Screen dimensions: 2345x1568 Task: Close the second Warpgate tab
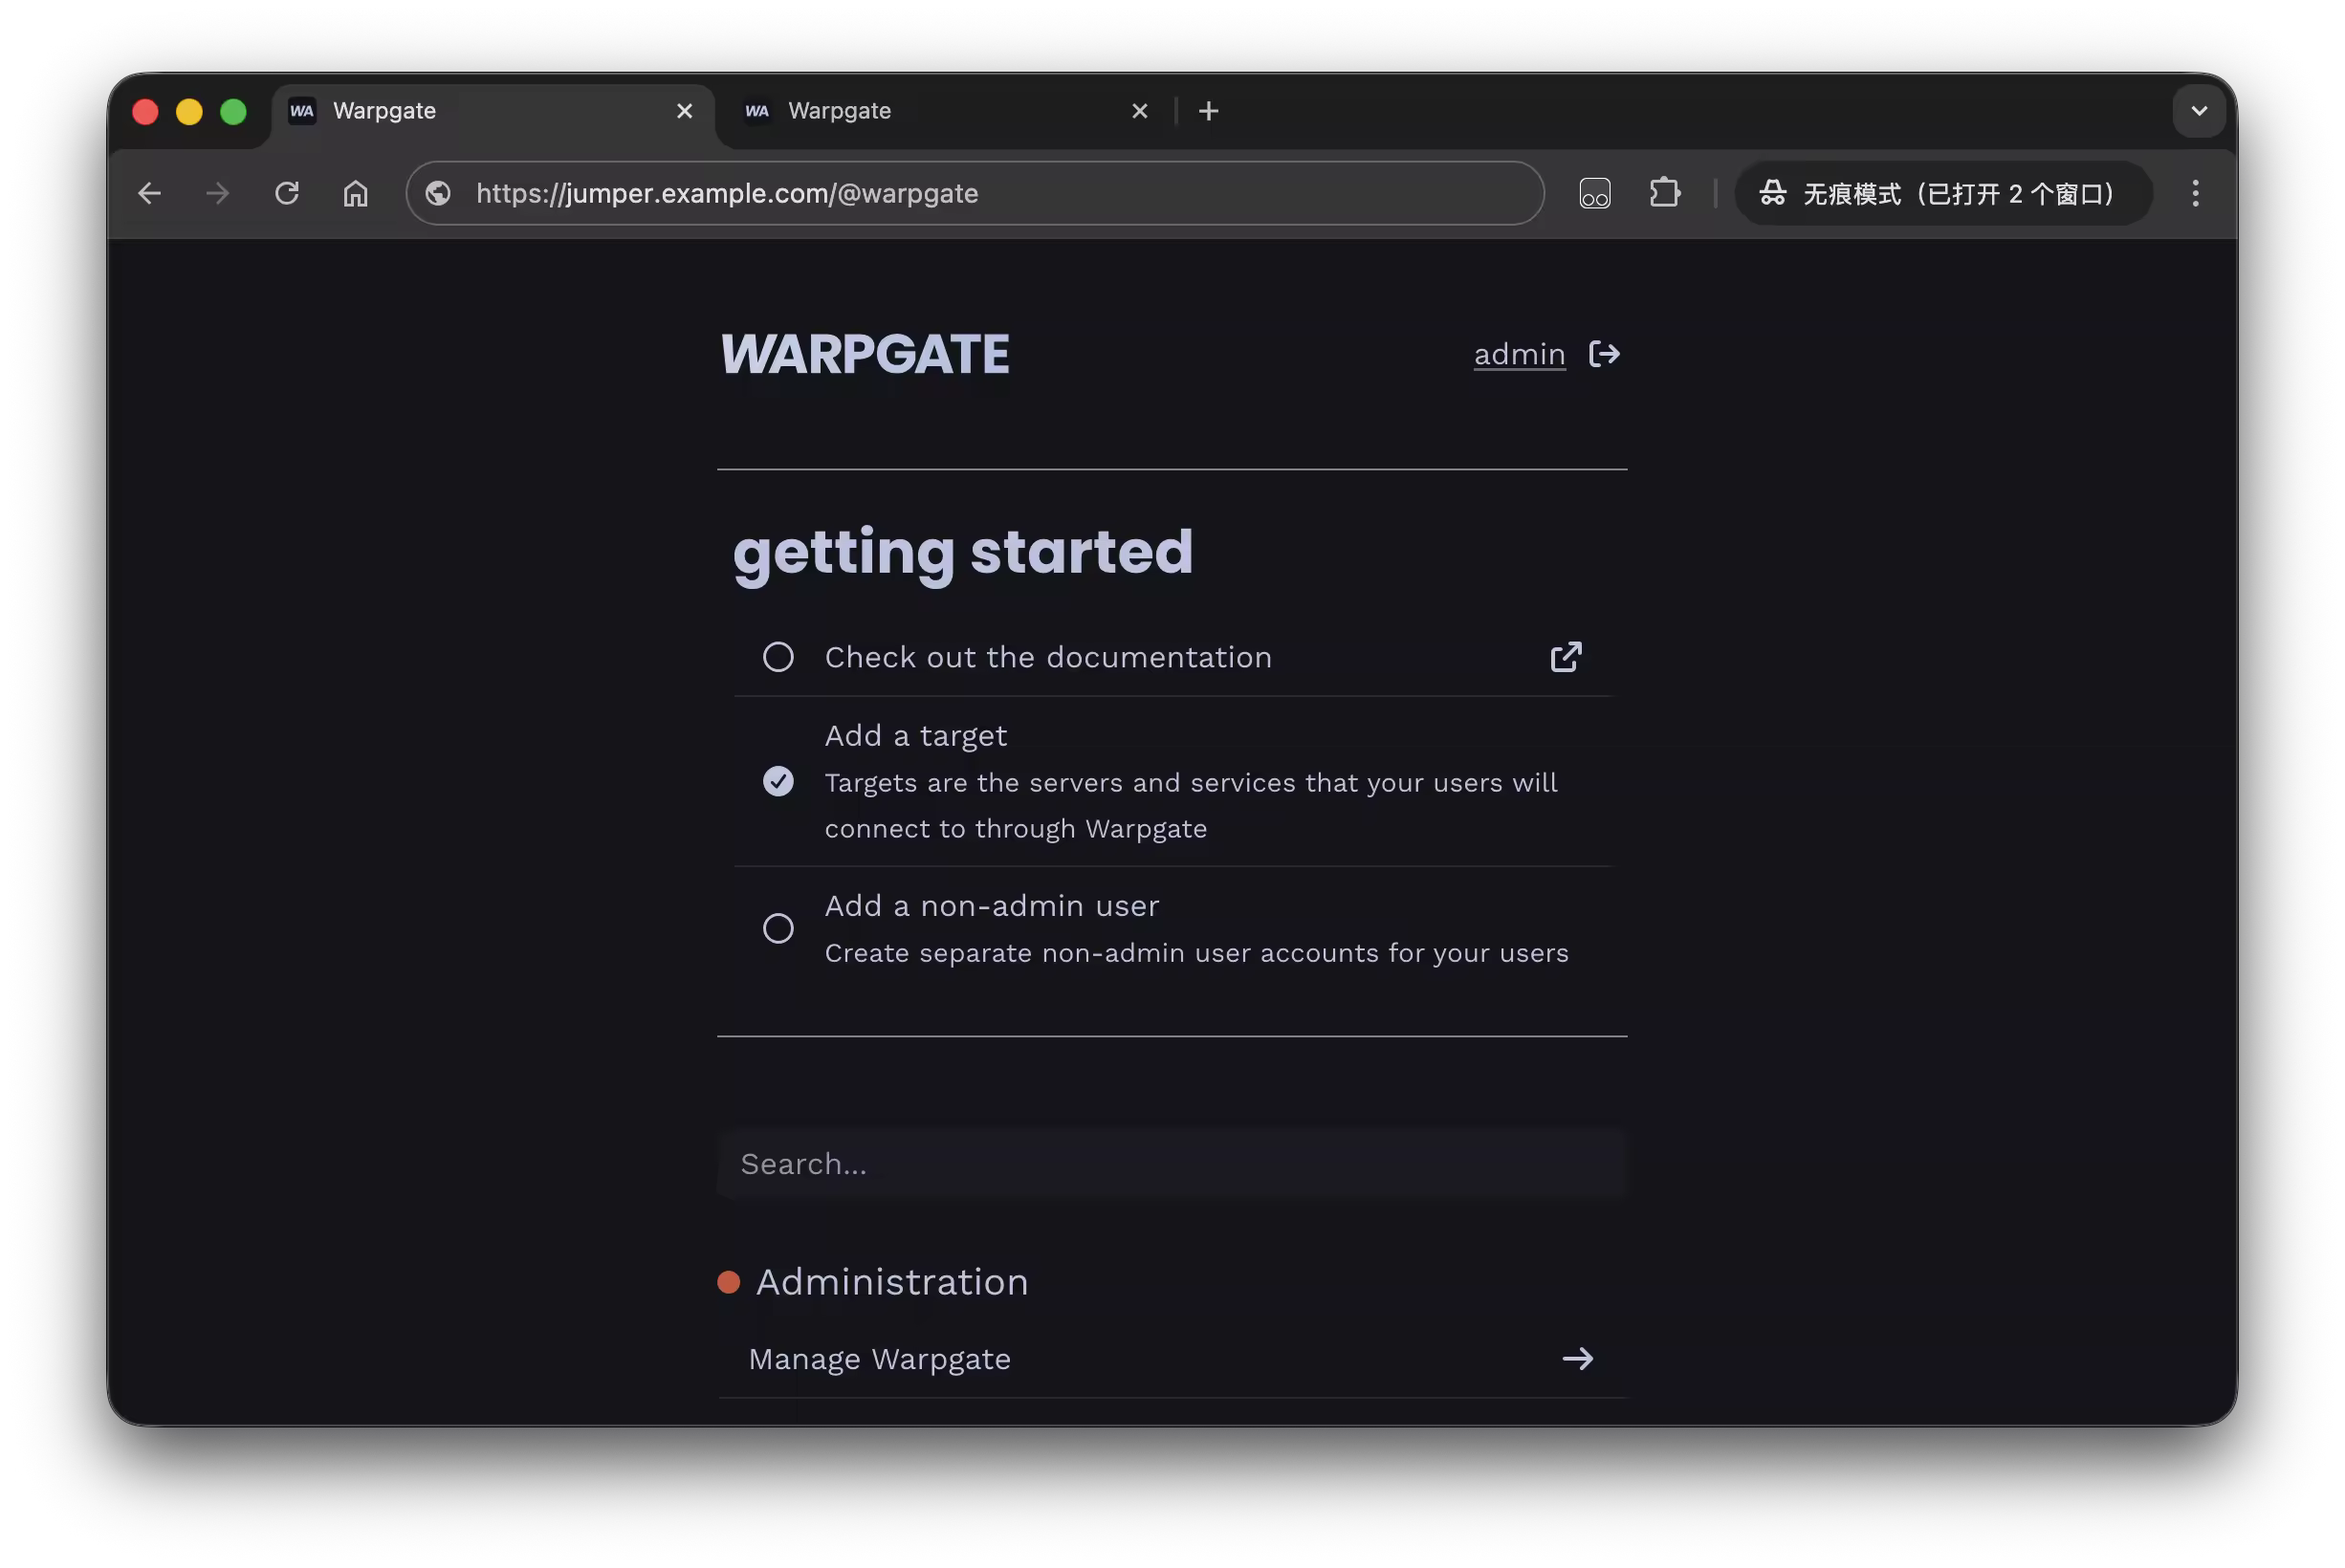tap(1139, 111)
